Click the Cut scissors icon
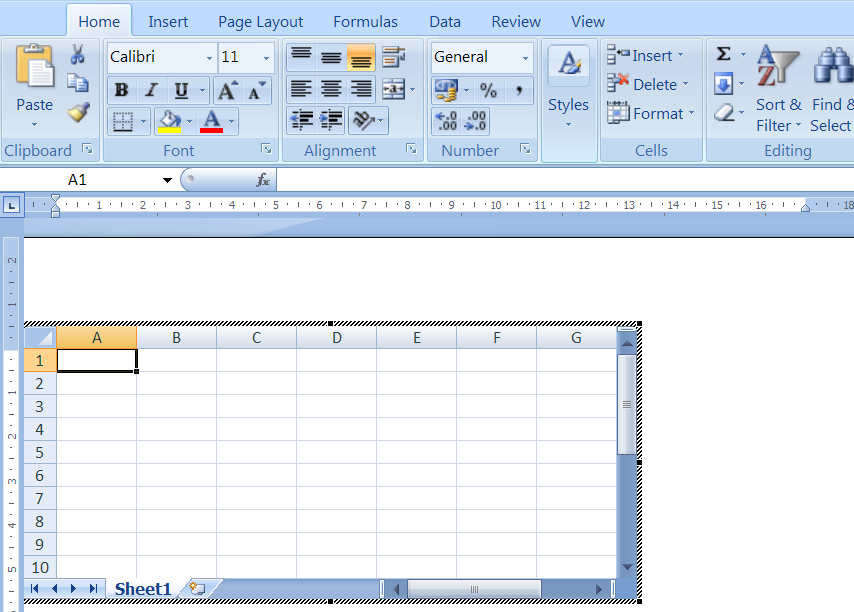This screenshot has width=854, height=612. click(x=77, y=54)
